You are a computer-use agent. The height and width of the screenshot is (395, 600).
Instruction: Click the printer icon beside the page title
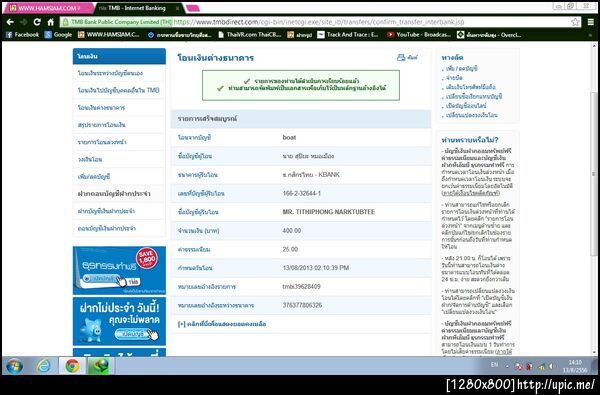click(x=401, y=57)
